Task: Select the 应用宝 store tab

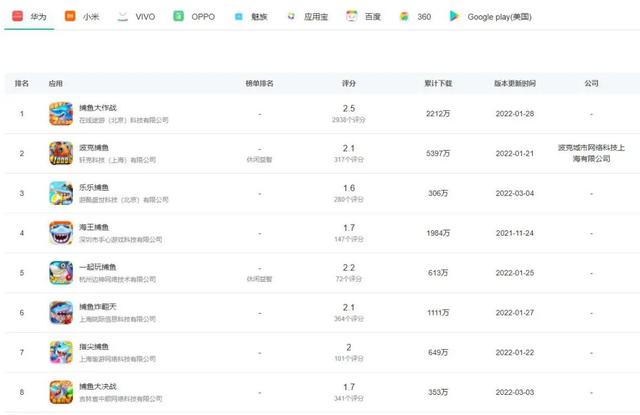Action: 309,17
